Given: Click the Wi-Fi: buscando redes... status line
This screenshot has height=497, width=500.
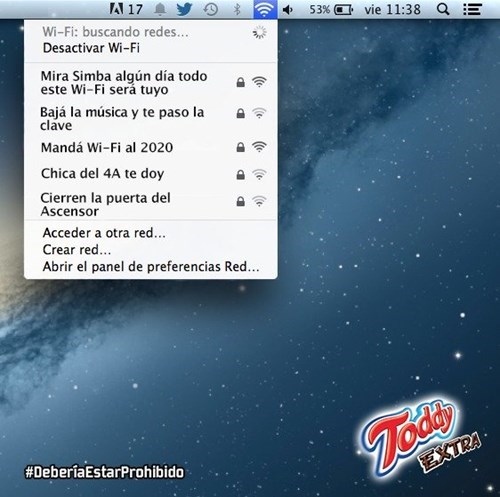Looking at the screenshot, I should (115, 32).
